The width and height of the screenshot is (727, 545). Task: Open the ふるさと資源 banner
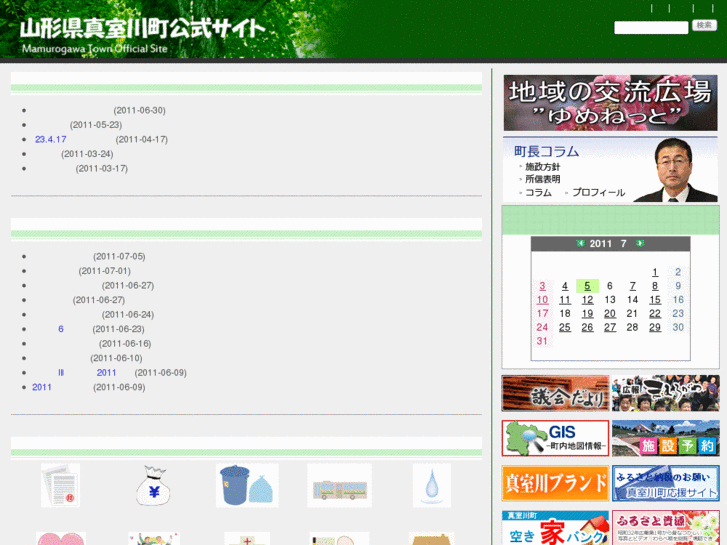coord(665,528)
